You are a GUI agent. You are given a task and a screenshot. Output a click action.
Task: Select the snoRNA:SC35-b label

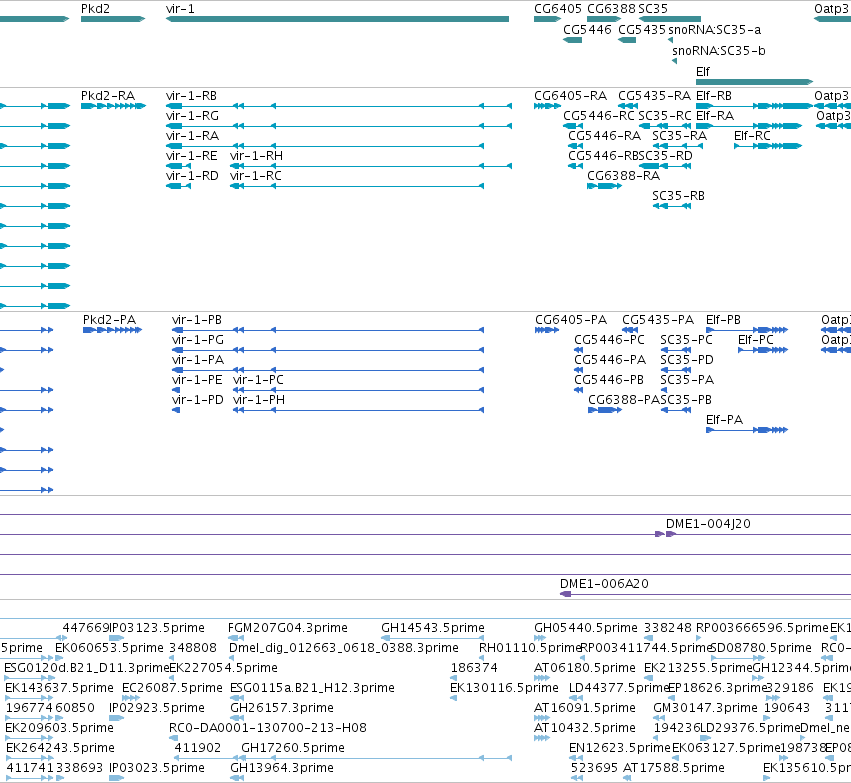coord(719,51)
